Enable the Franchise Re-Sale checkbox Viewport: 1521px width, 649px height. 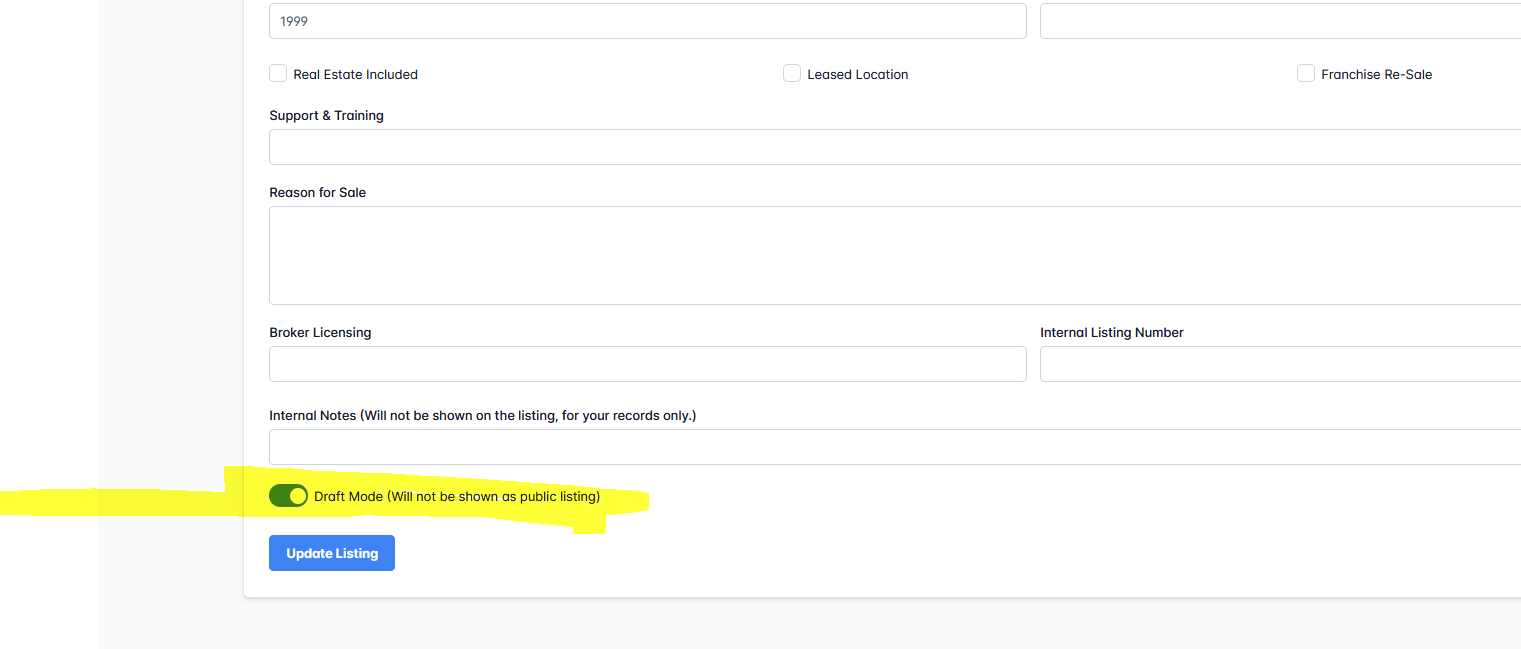[x=1306, y=74]
